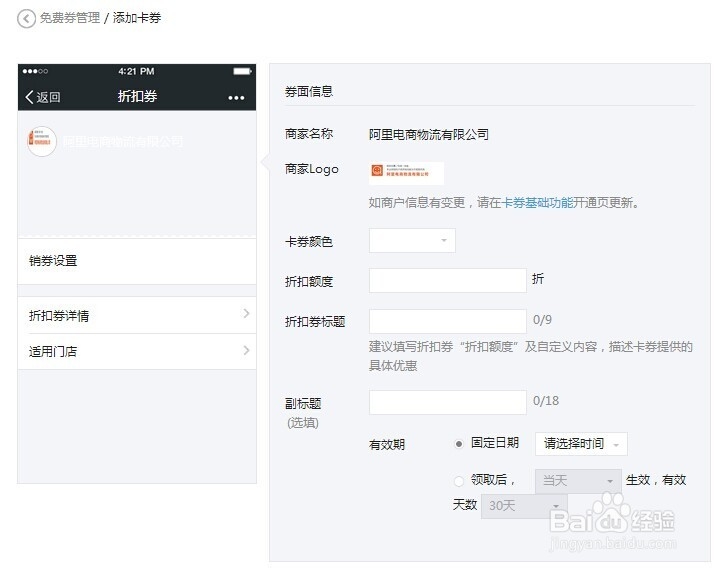Expand 折扣券详情 chevron arrow
This screenshot has height=568, width=716.
247,313
